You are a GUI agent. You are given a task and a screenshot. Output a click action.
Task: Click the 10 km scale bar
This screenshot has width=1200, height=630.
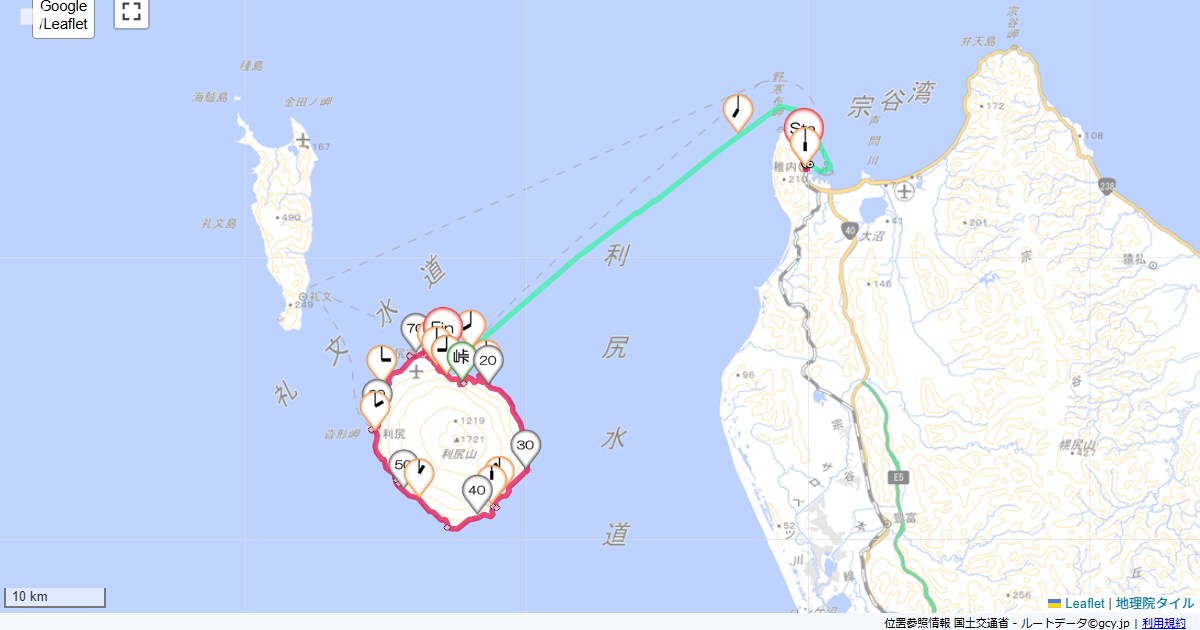coord(55,597)
